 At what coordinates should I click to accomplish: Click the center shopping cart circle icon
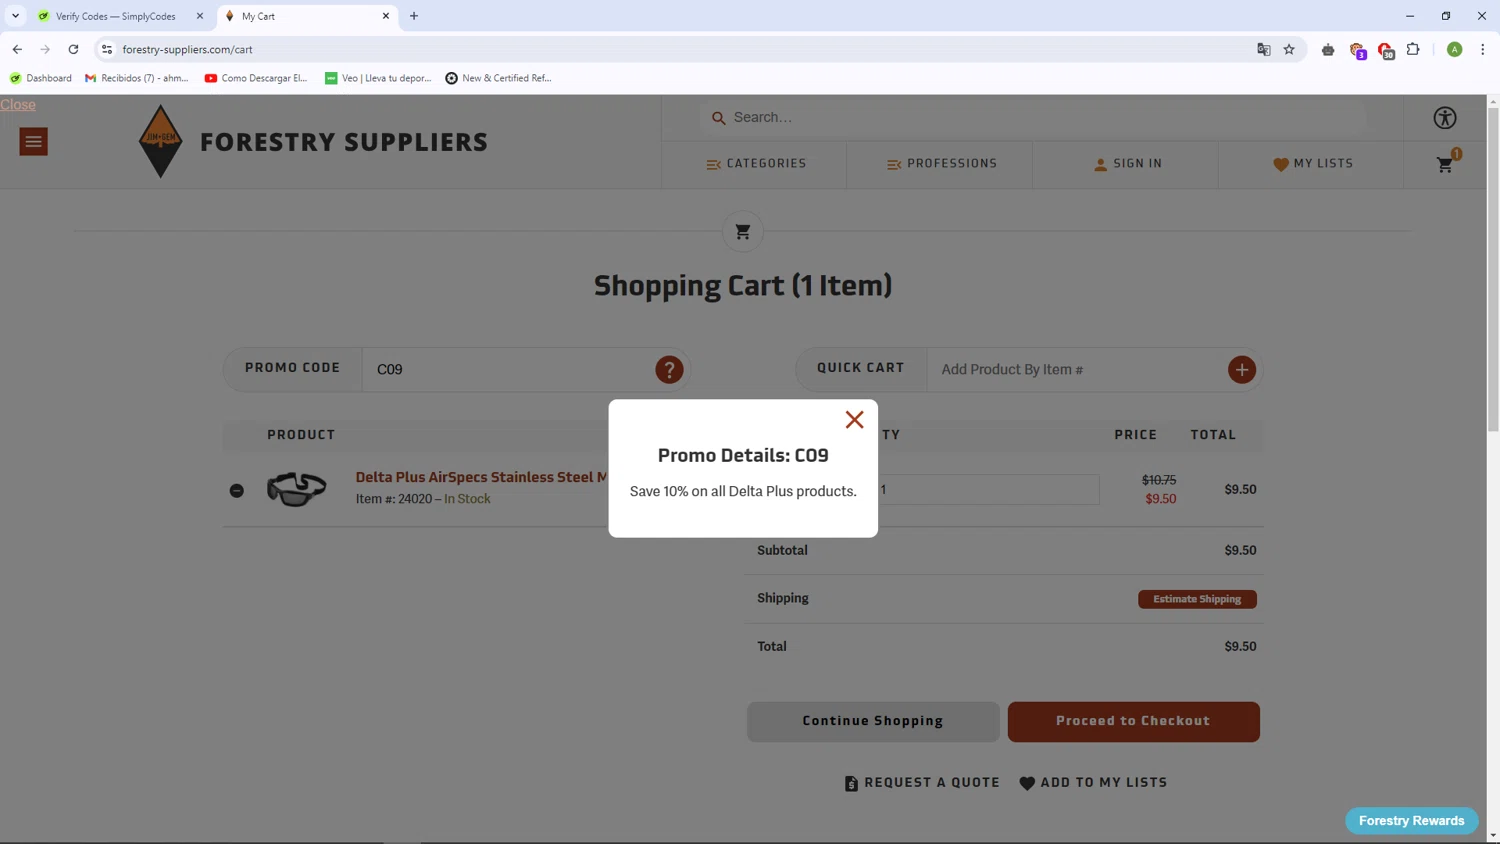pyautogui.click(x=742, y=232)
